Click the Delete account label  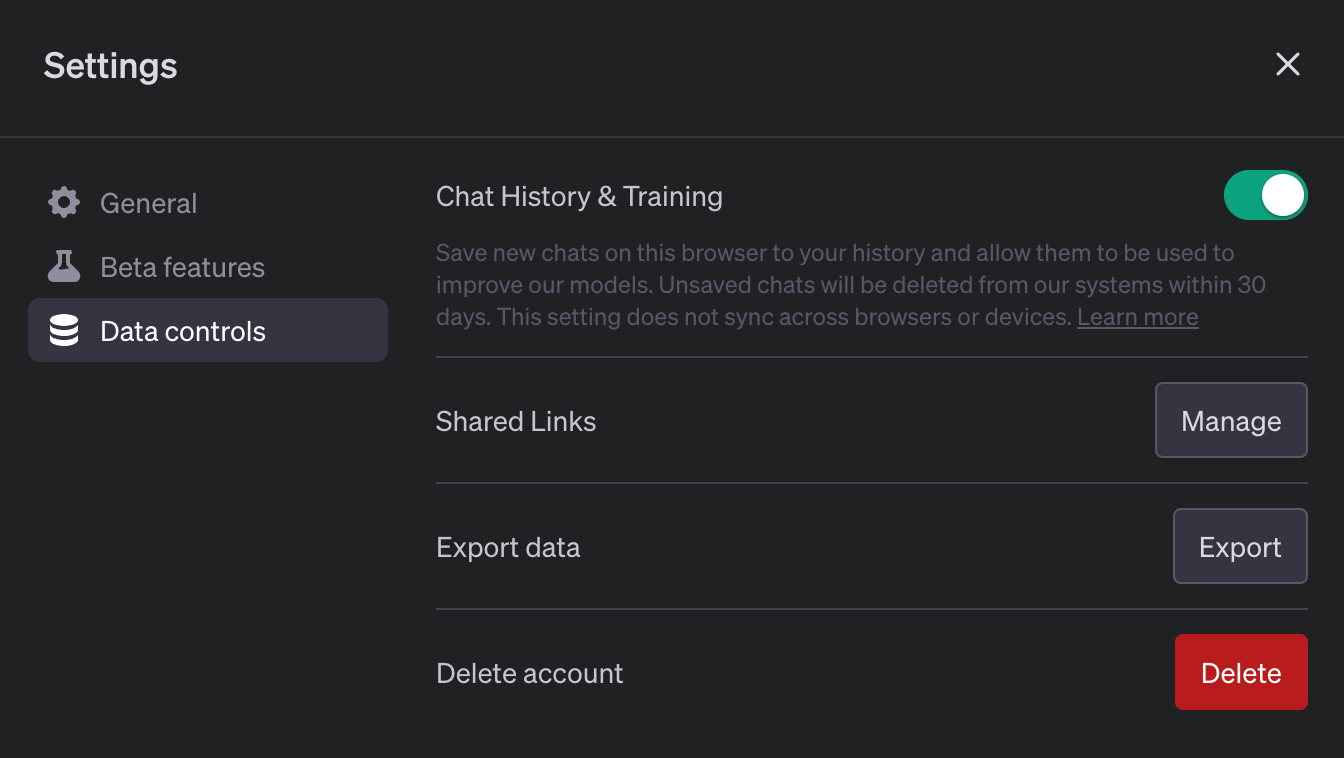(530, 673)
